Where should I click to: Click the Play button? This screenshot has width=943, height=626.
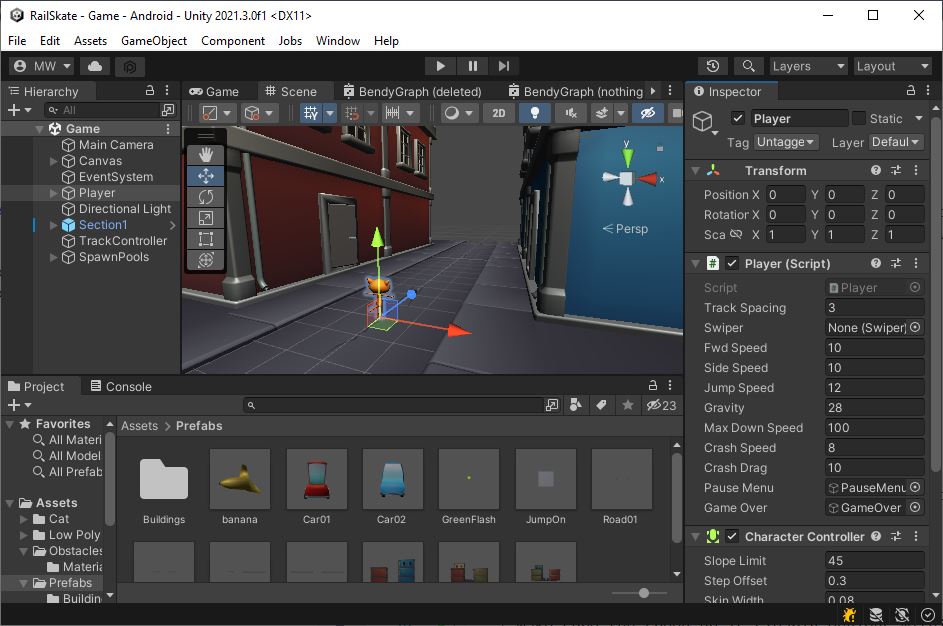440,66
